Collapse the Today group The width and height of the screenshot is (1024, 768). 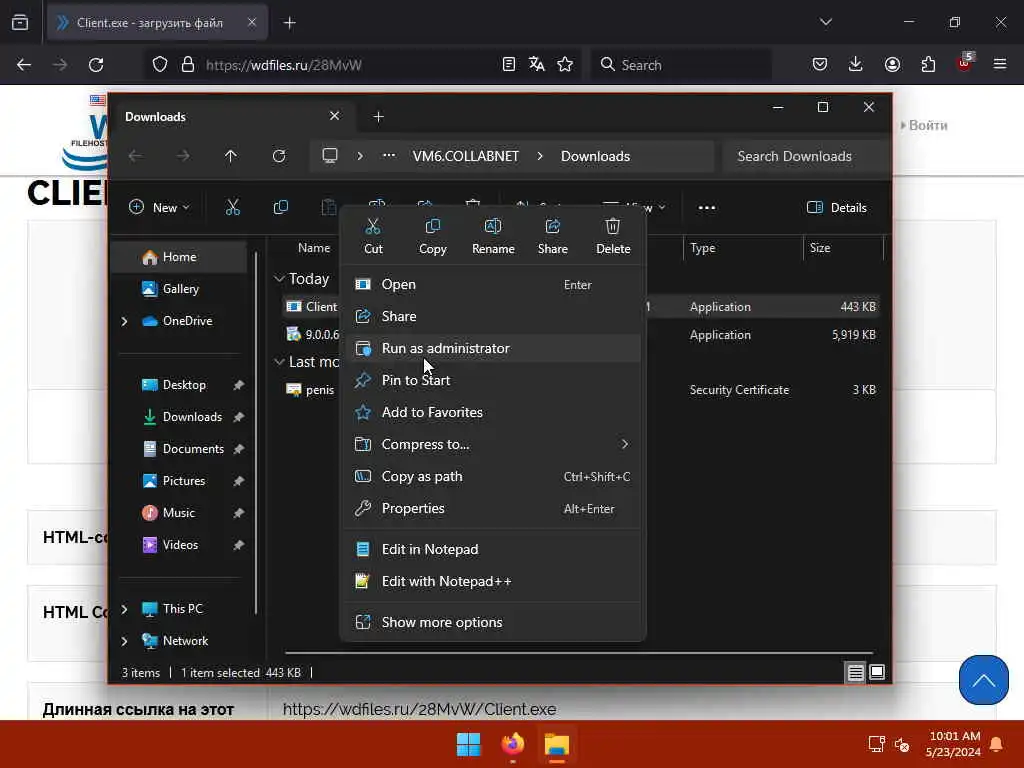[x=280, y=279]
